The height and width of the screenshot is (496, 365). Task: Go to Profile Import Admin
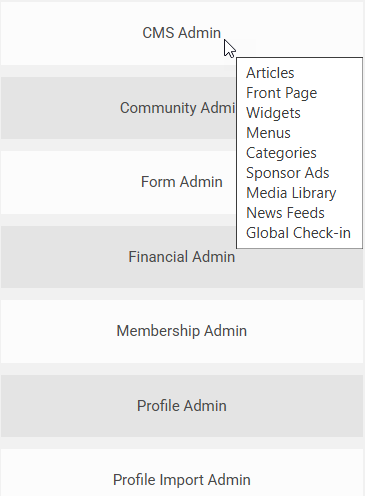point(182,480)
